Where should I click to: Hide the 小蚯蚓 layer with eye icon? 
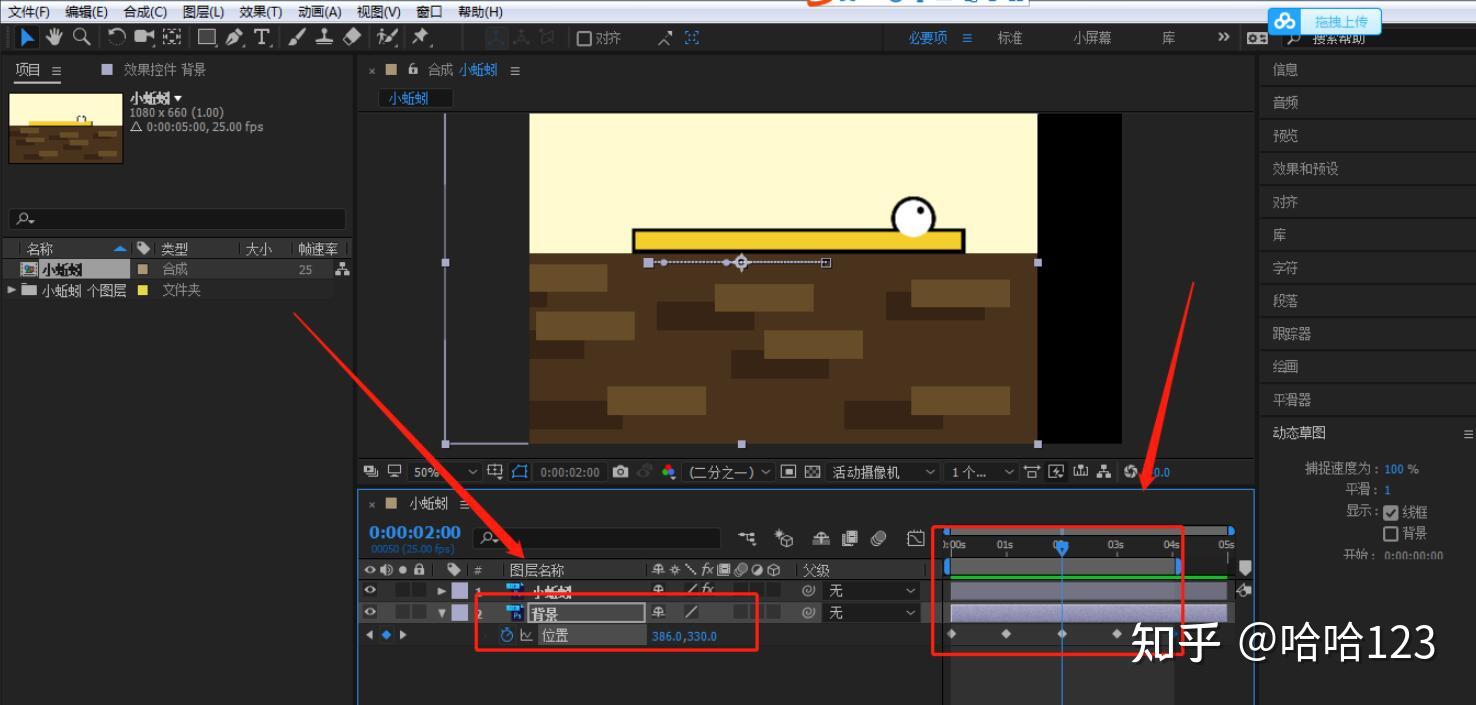370,591
